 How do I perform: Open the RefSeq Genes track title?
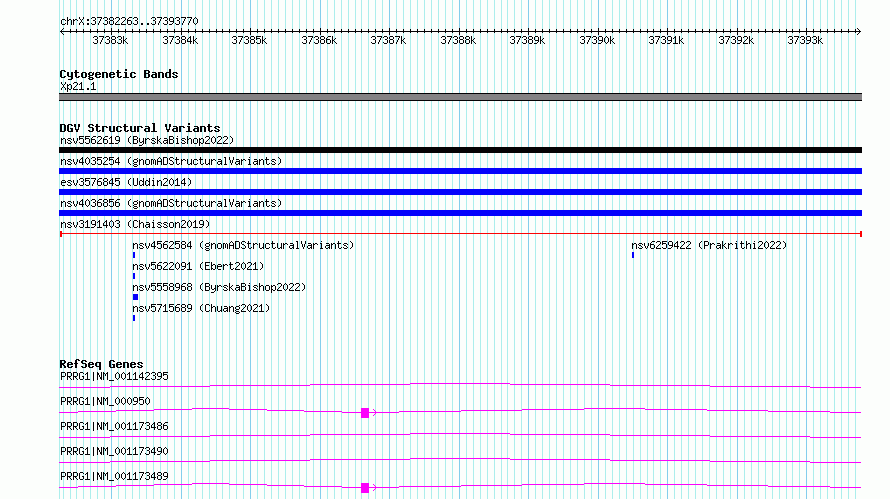tap(101, 364)
